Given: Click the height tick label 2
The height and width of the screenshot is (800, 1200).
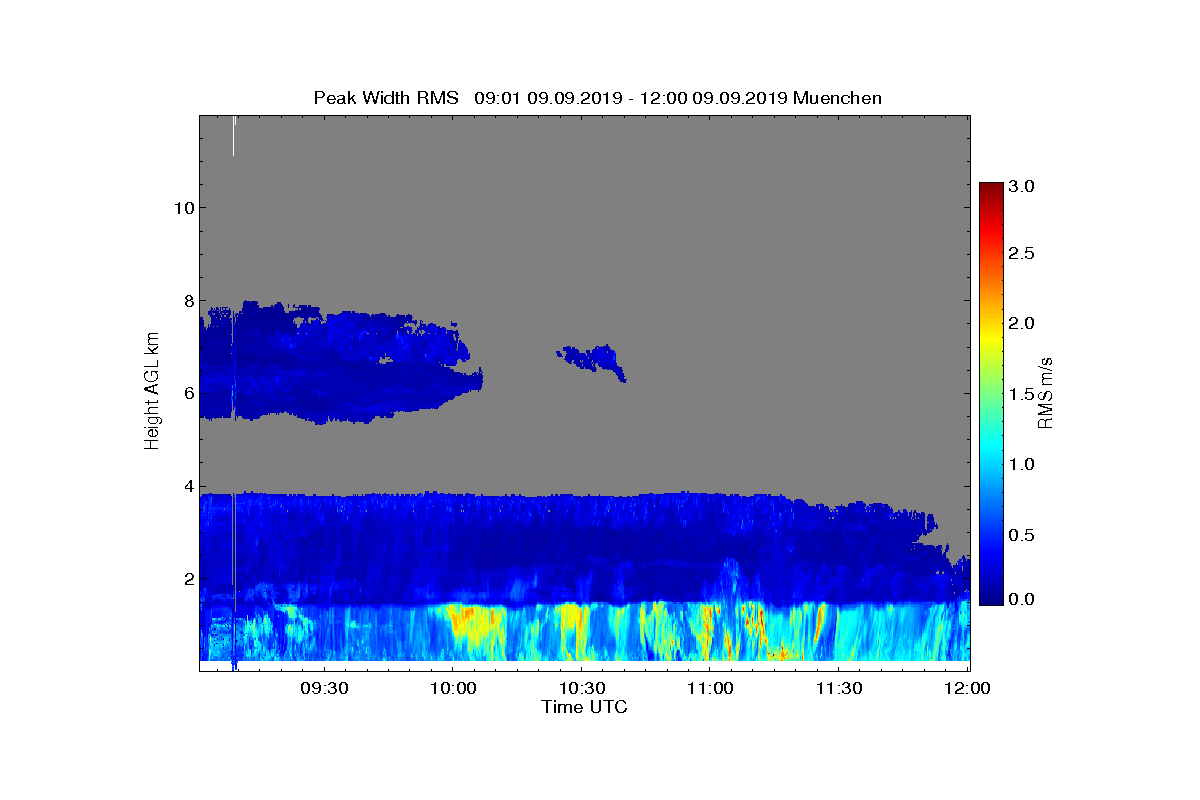Looking at the screenshot, I should (187, 578).
